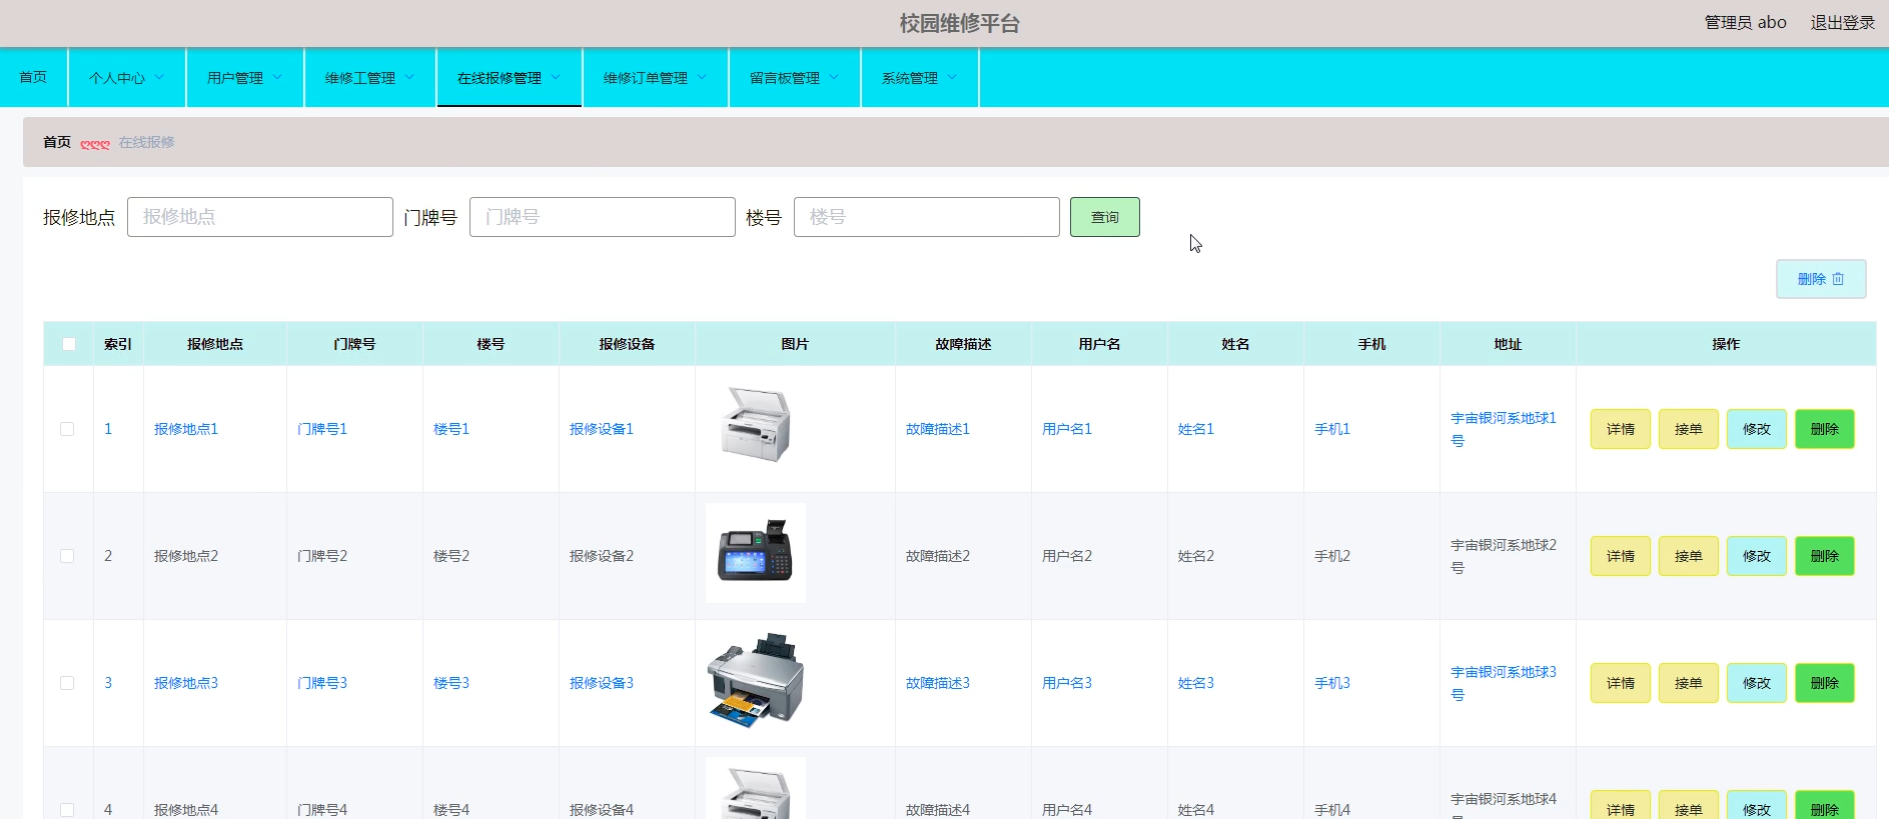Screen dimensions: 1889x819
Task: Click 删除 button for row 3
Action: [1824, 683]
